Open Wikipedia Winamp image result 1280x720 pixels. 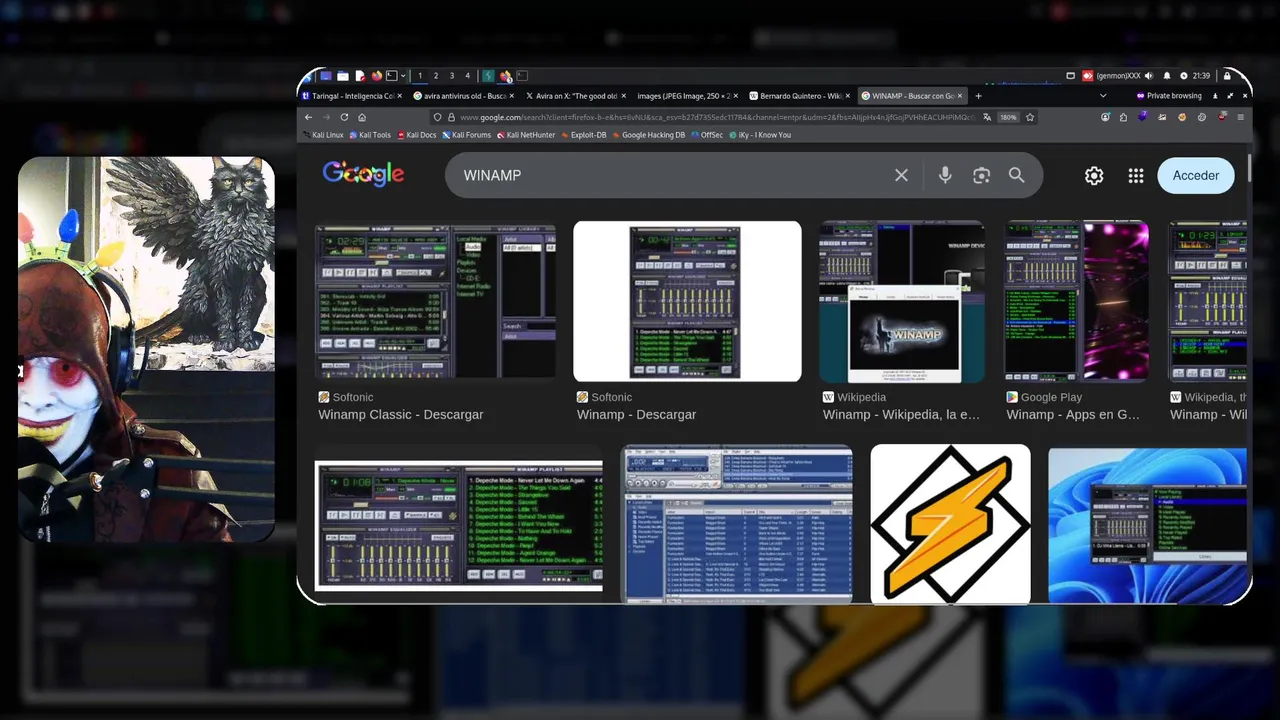(902, 301)
